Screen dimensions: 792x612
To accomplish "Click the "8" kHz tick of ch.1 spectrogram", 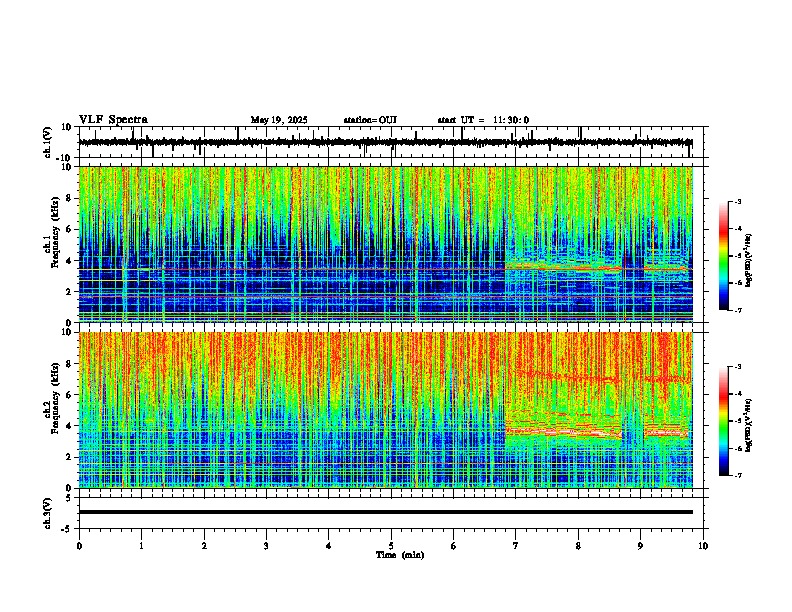I will pos(71,198).
